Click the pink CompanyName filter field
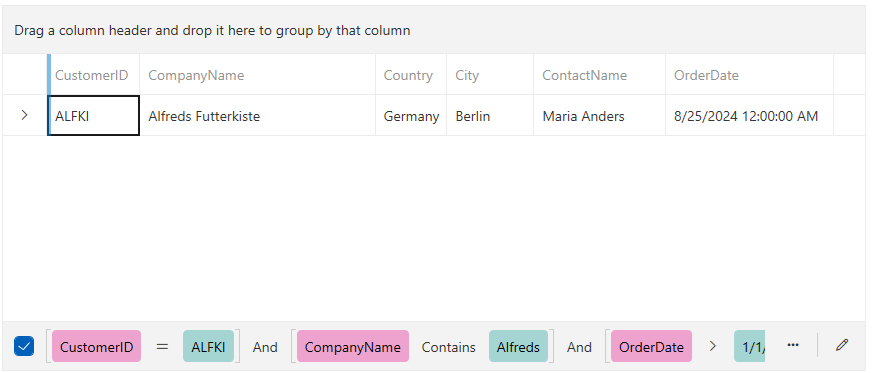 [353, 346]
